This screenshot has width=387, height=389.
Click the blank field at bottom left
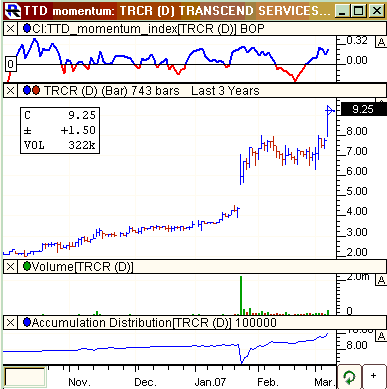(x=25, y=378)
